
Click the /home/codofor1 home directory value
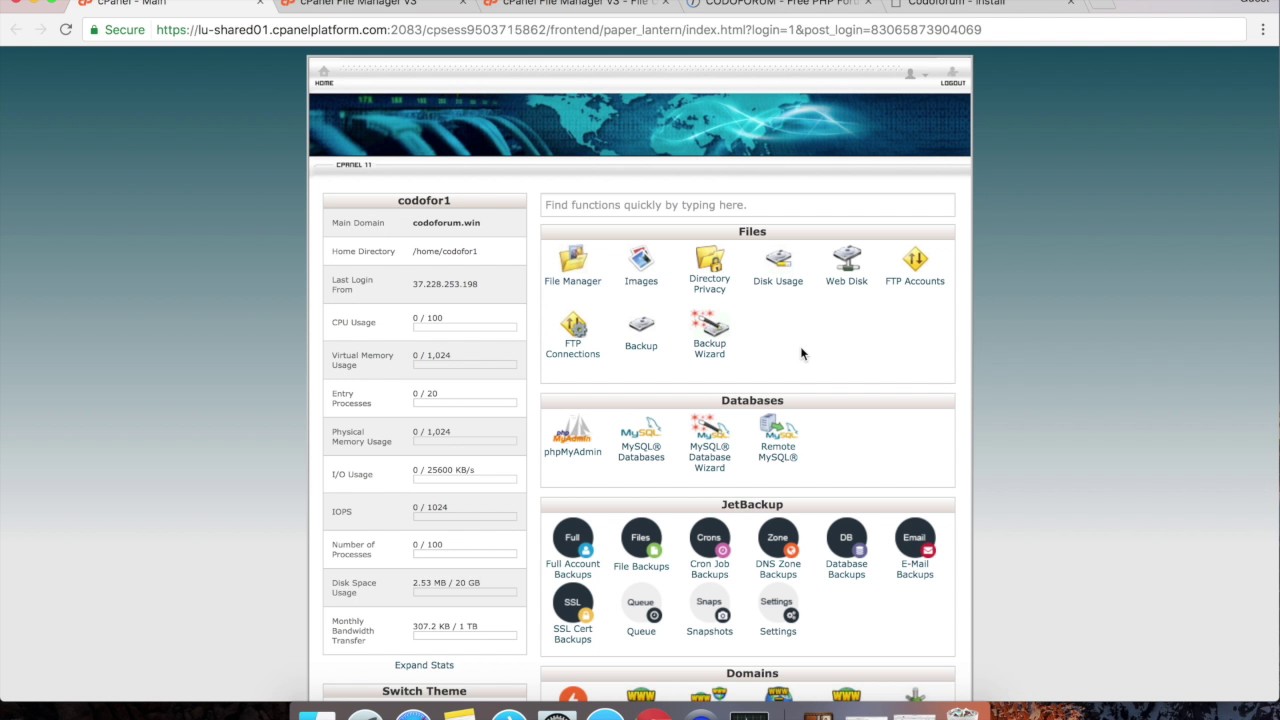pyautogui.click(x=445, y=251)
